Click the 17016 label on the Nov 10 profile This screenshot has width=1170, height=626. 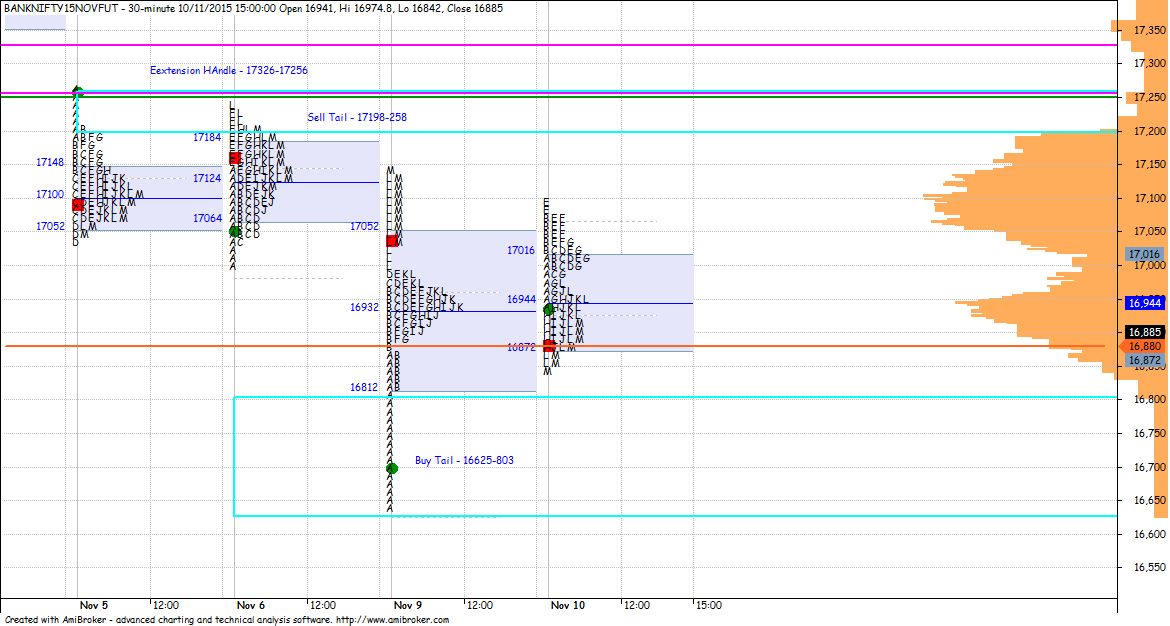click(521, 250)
